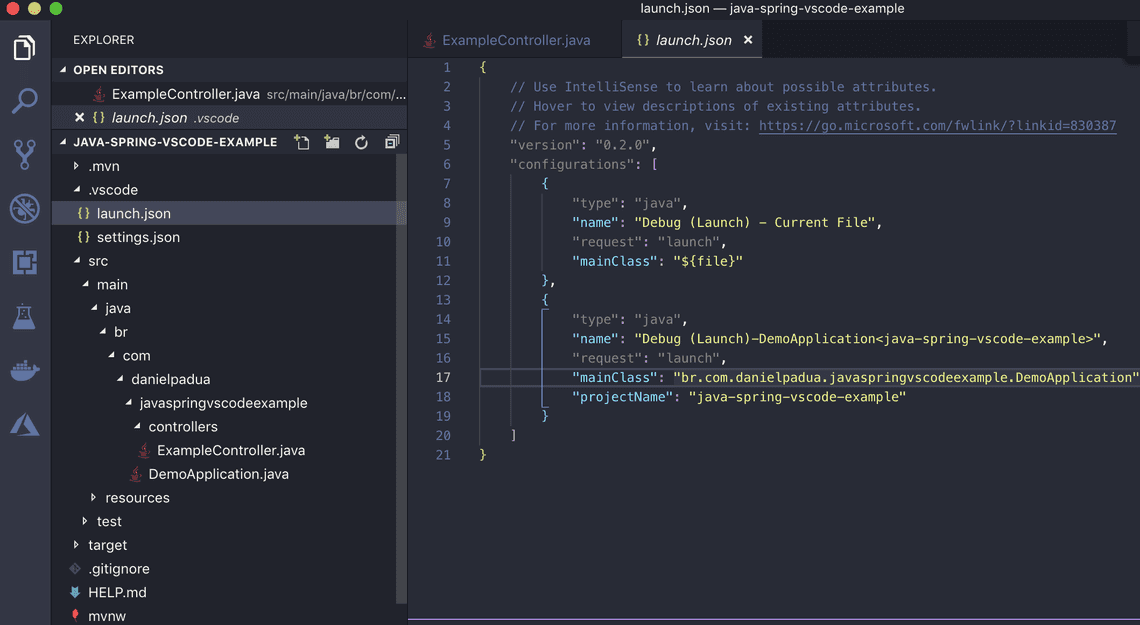This screenshot has width=1140, height=625.
Task: Select the Test beaker icon
Action: click(x=24, y=316)
